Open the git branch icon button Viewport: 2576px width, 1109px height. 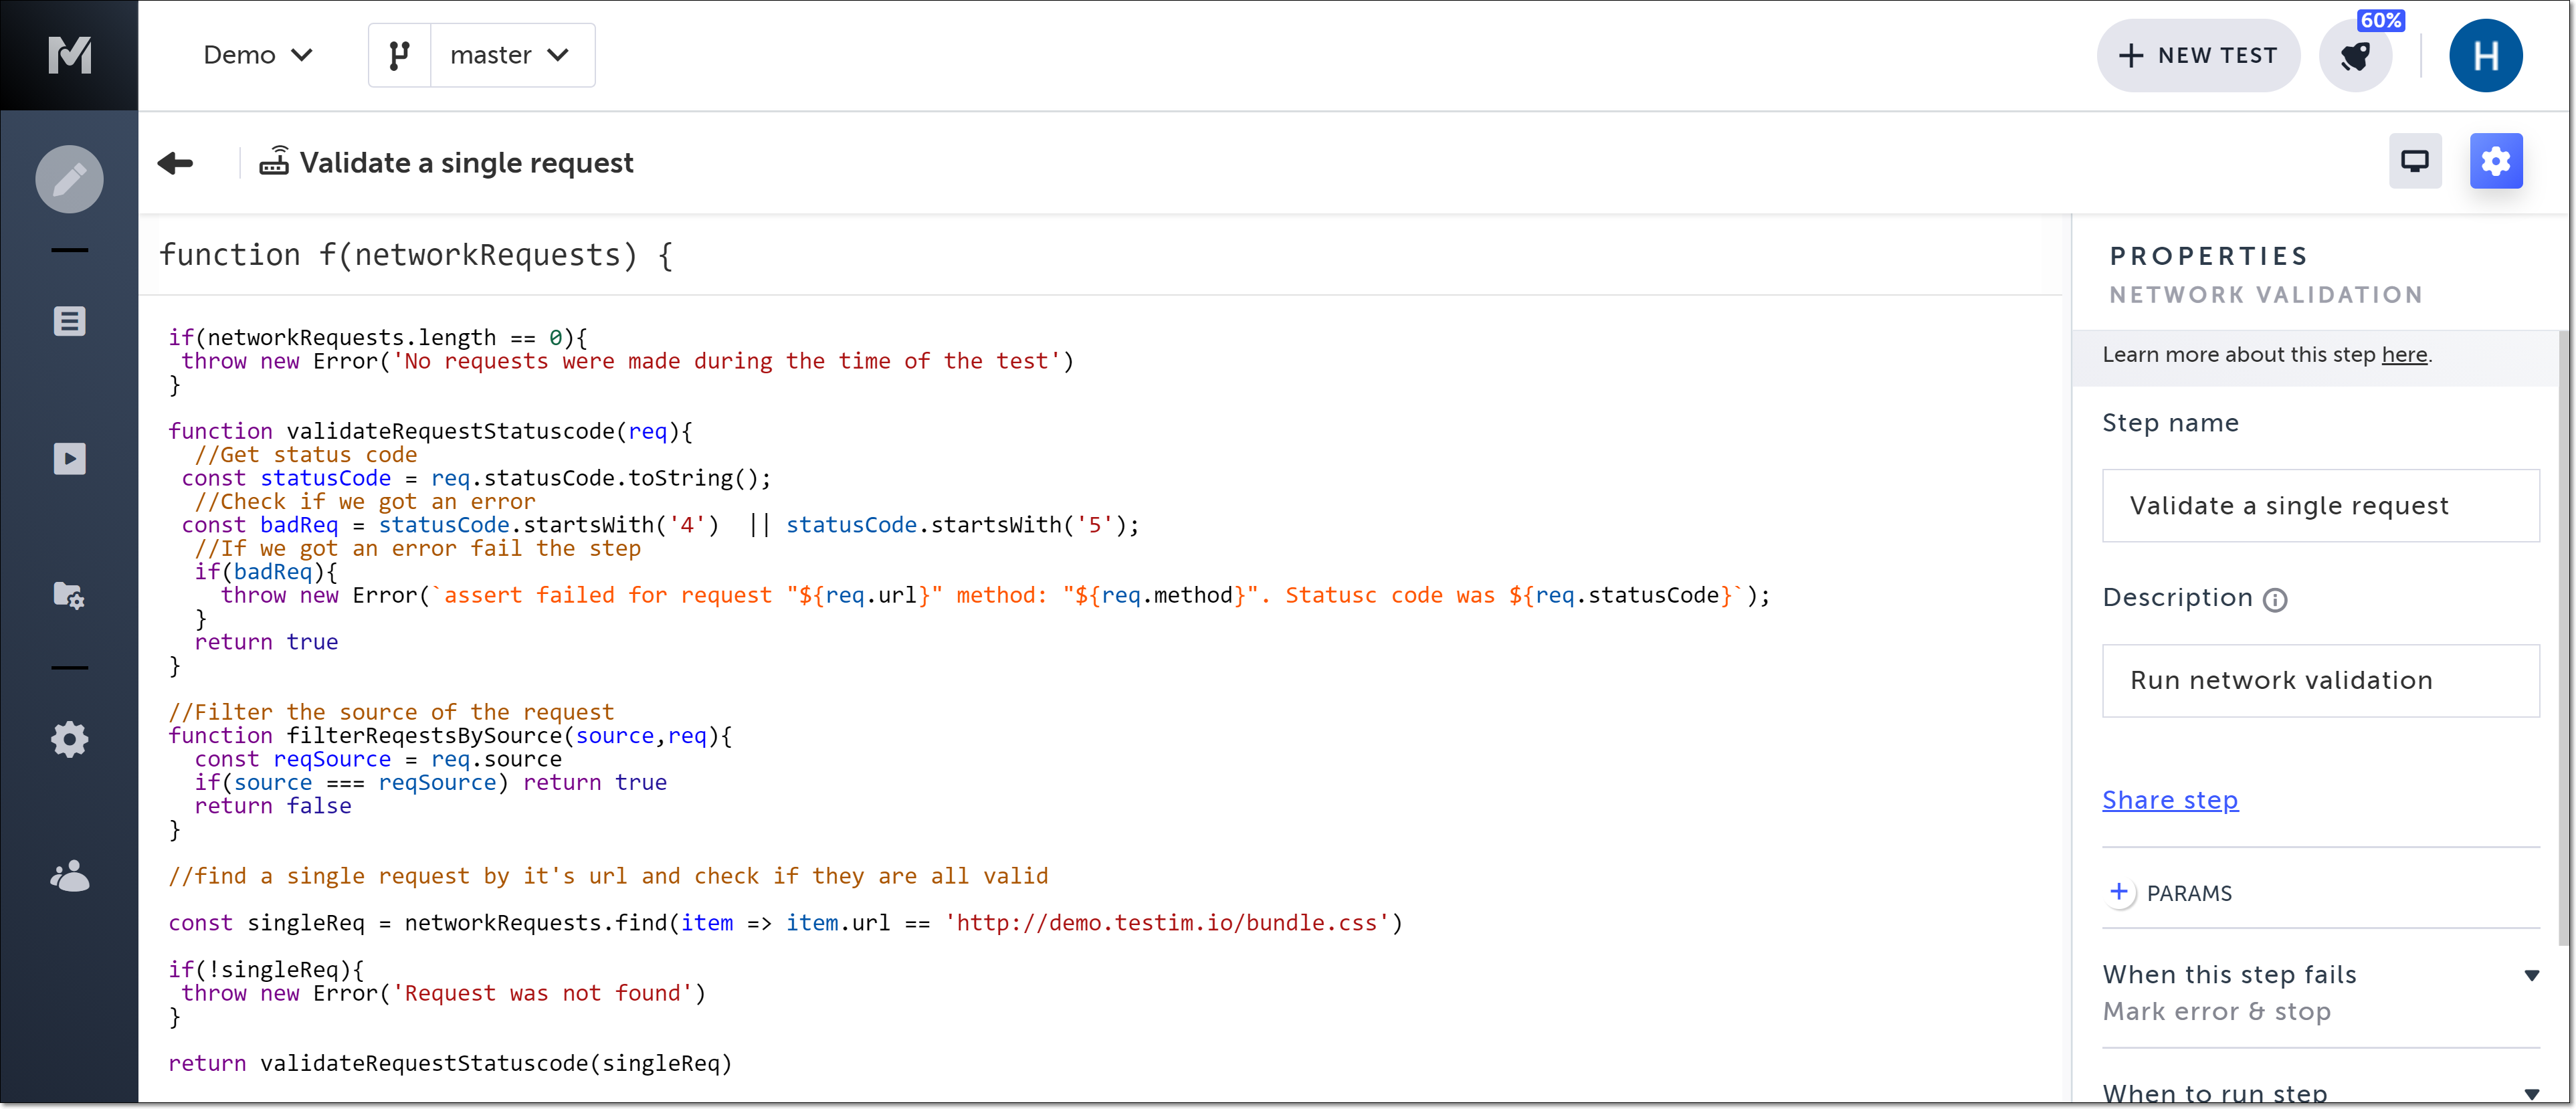coord(399,55)
